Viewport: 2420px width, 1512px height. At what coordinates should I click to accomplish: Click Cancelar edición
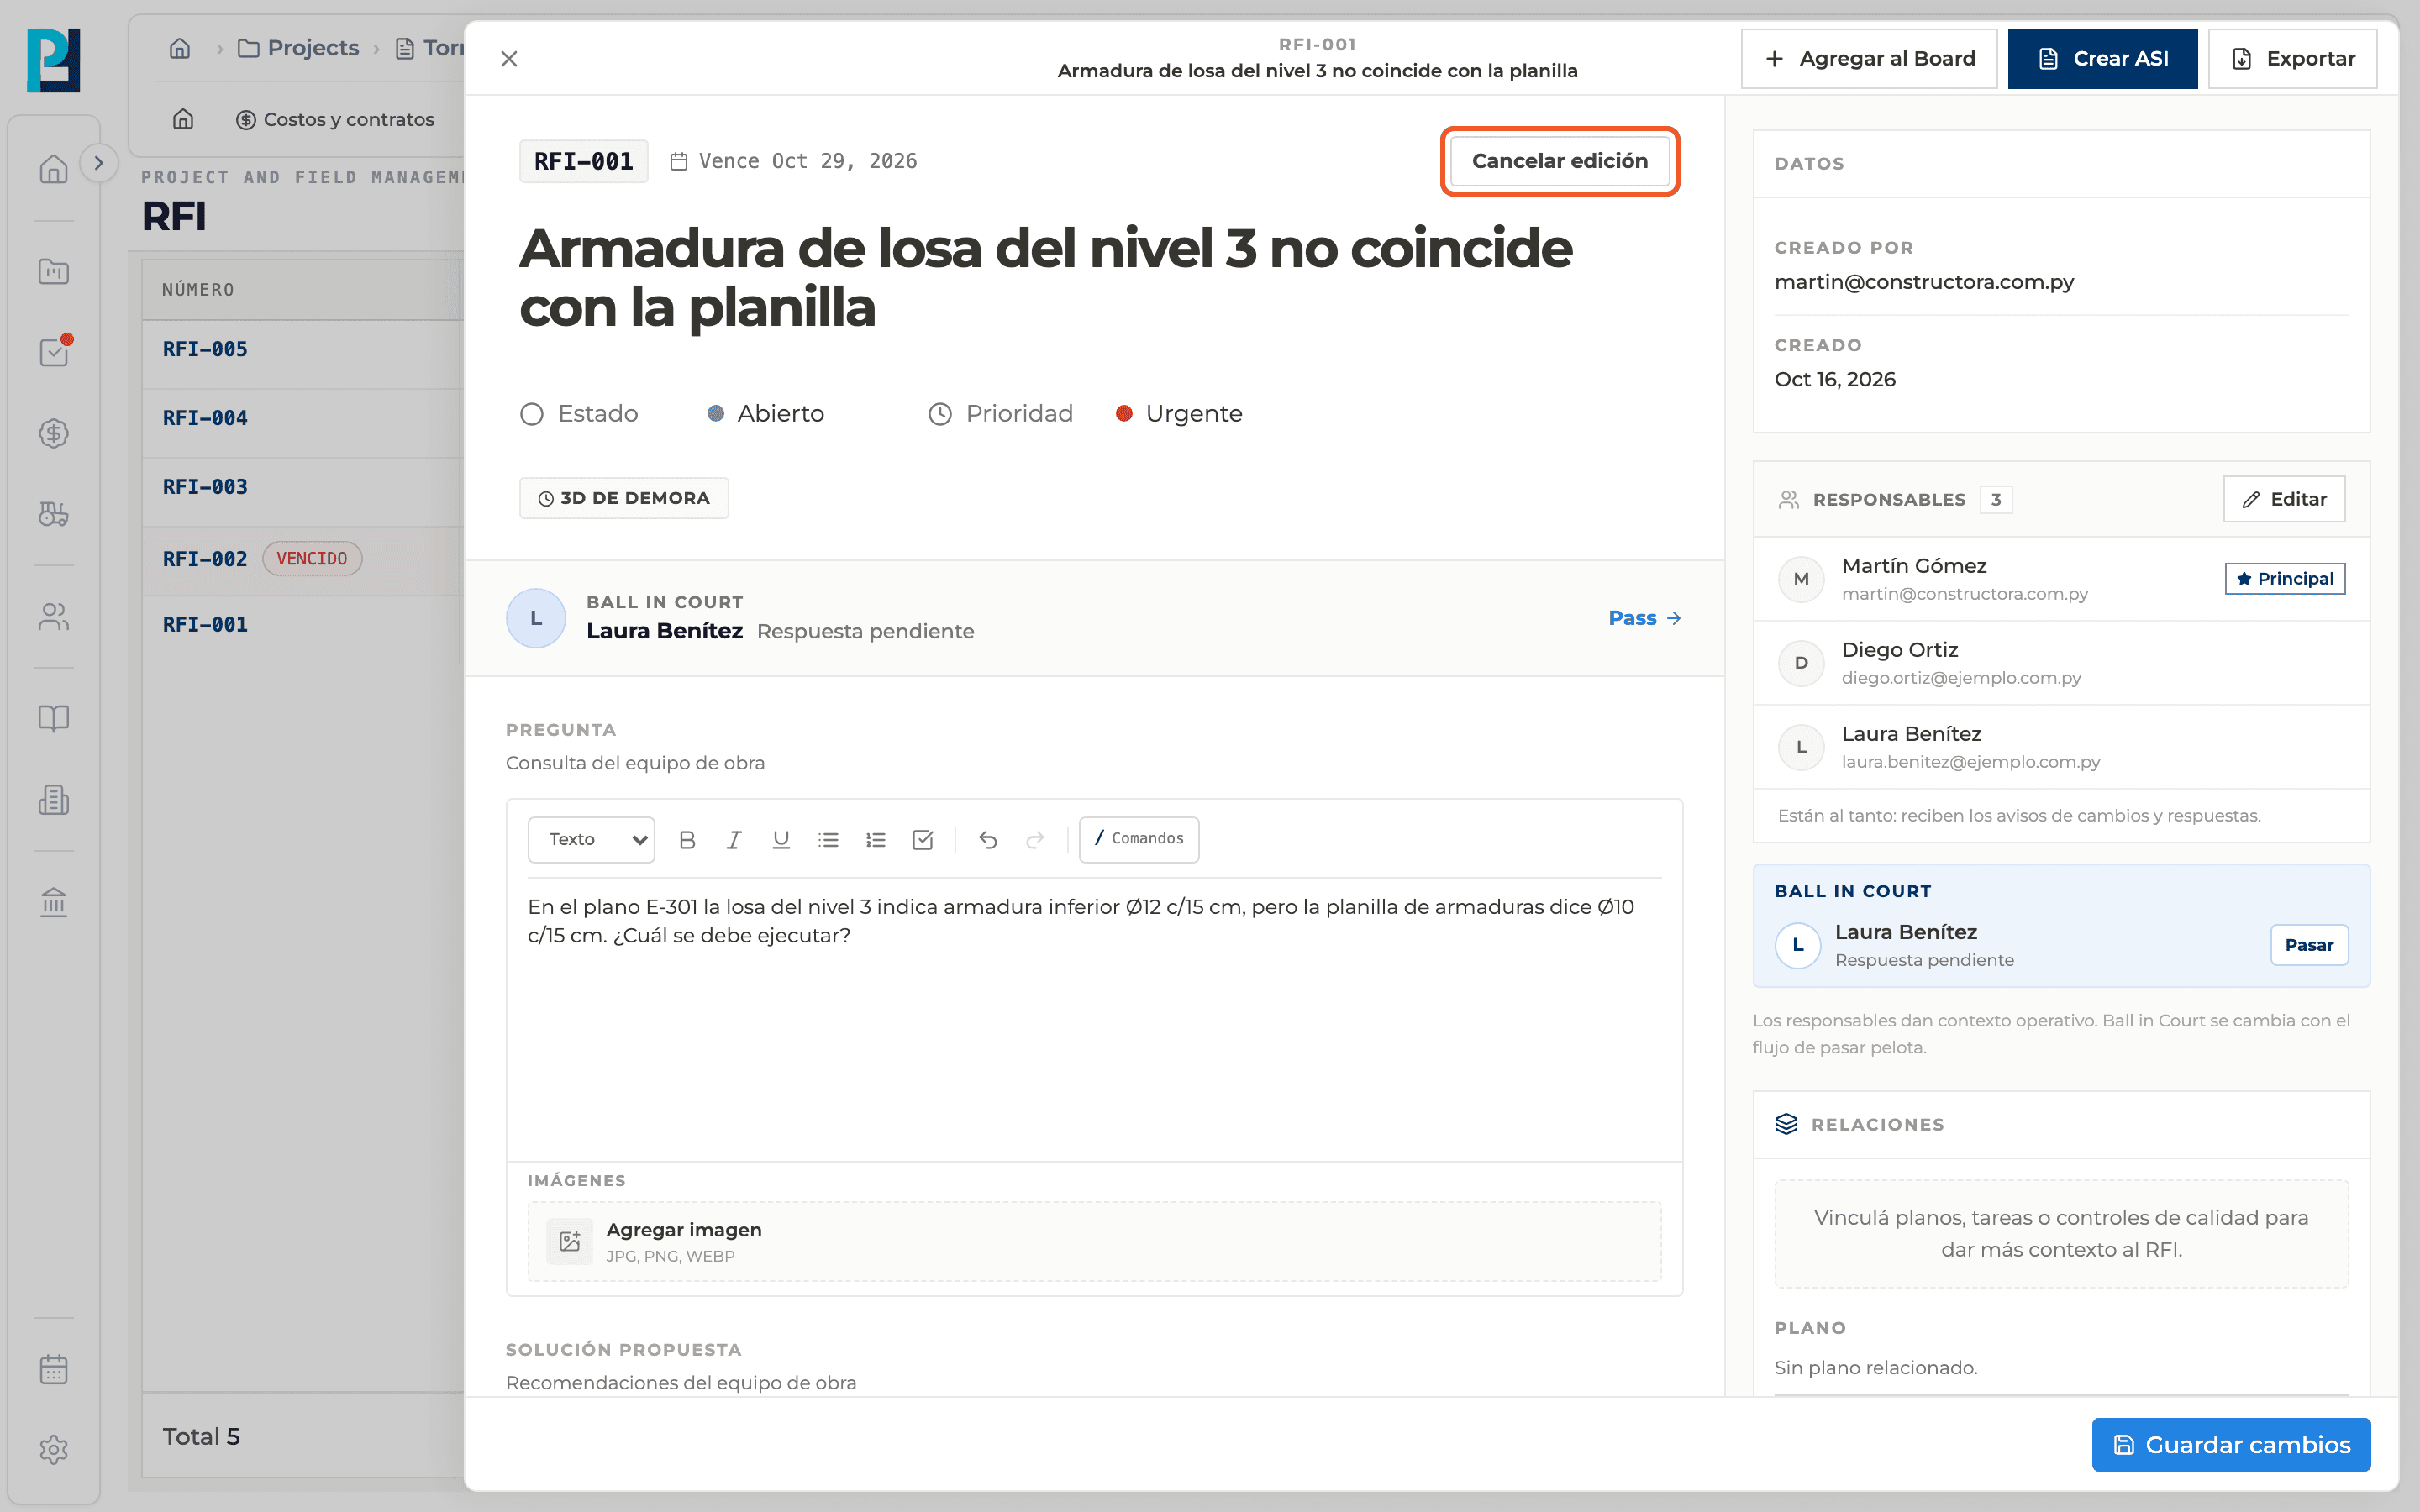pyautogui.click(x=1559, y=161)
